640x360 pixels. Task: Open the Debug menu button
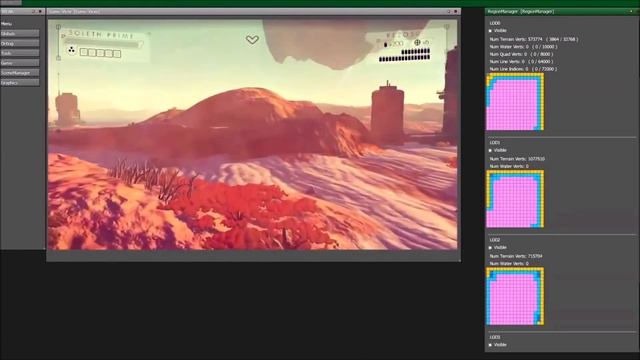(x=20, y=43)
